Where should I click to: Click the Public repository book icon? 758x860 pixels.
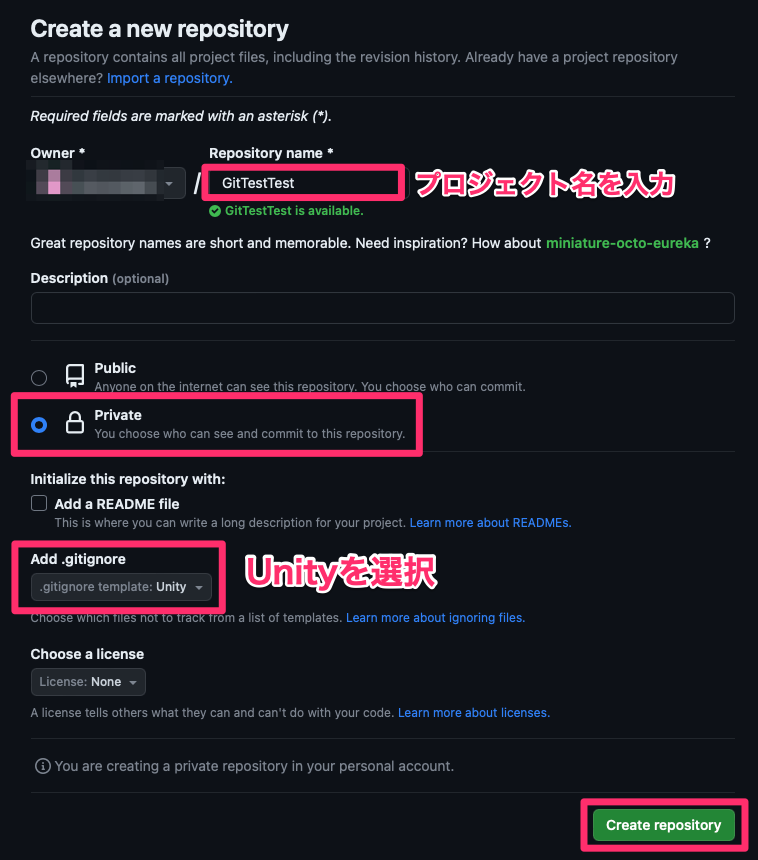coord(75,376)
